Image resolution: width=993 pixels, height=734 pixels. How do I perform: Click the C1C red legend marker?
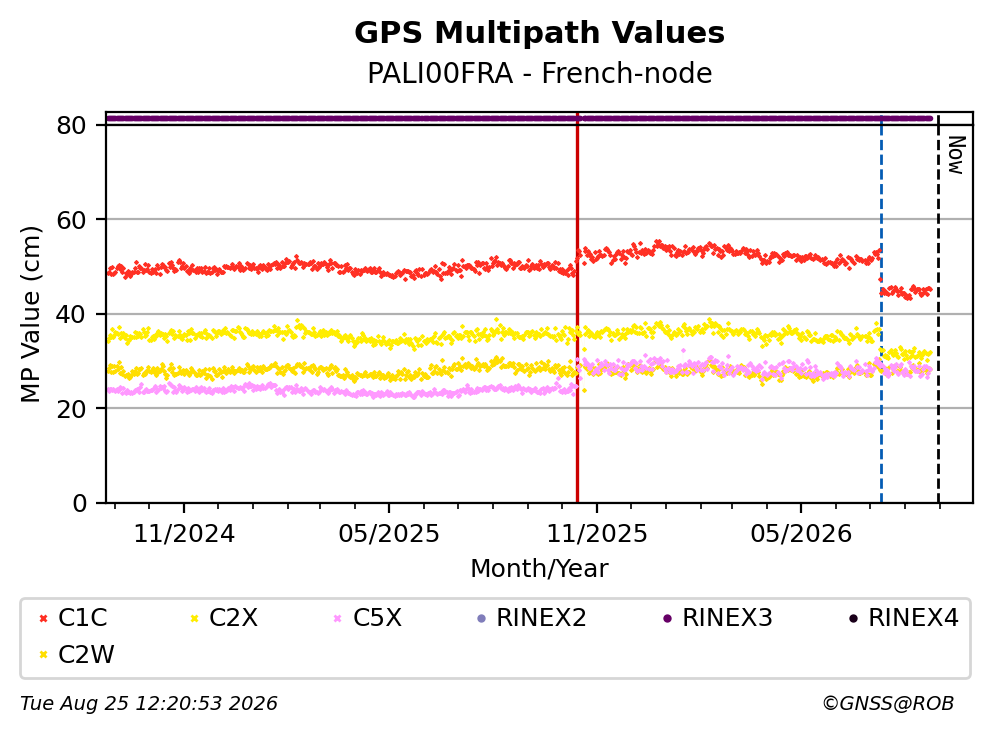click(43, 619)
